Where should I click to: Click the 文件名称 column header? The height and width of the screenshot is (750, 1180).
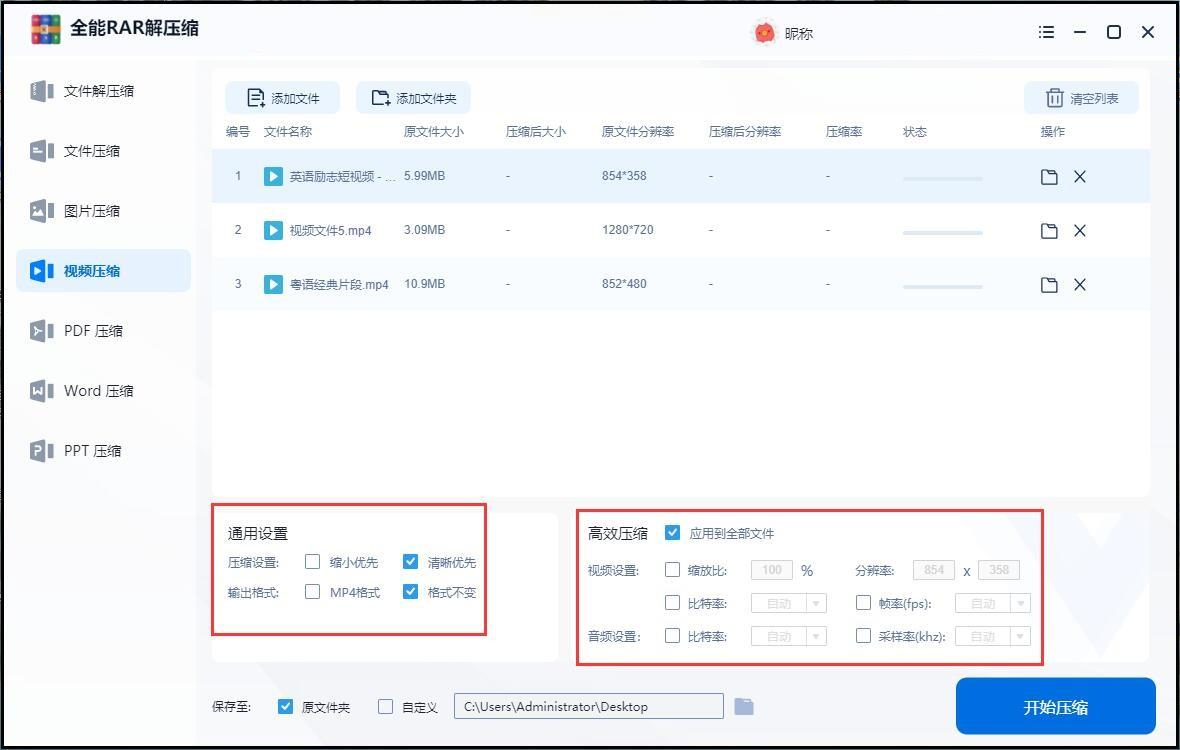pos(287,132)
